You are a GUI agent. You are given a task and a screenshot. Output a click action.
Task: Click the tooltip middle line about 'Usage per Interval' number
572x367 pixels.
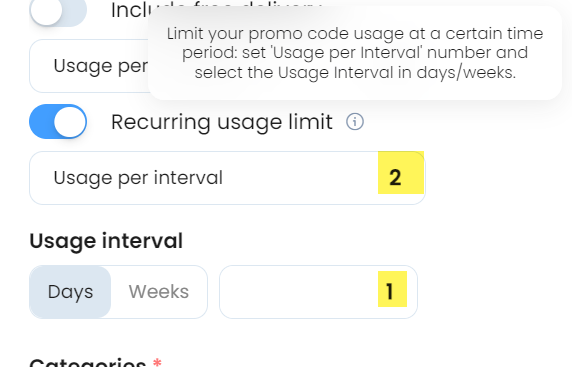355,53
